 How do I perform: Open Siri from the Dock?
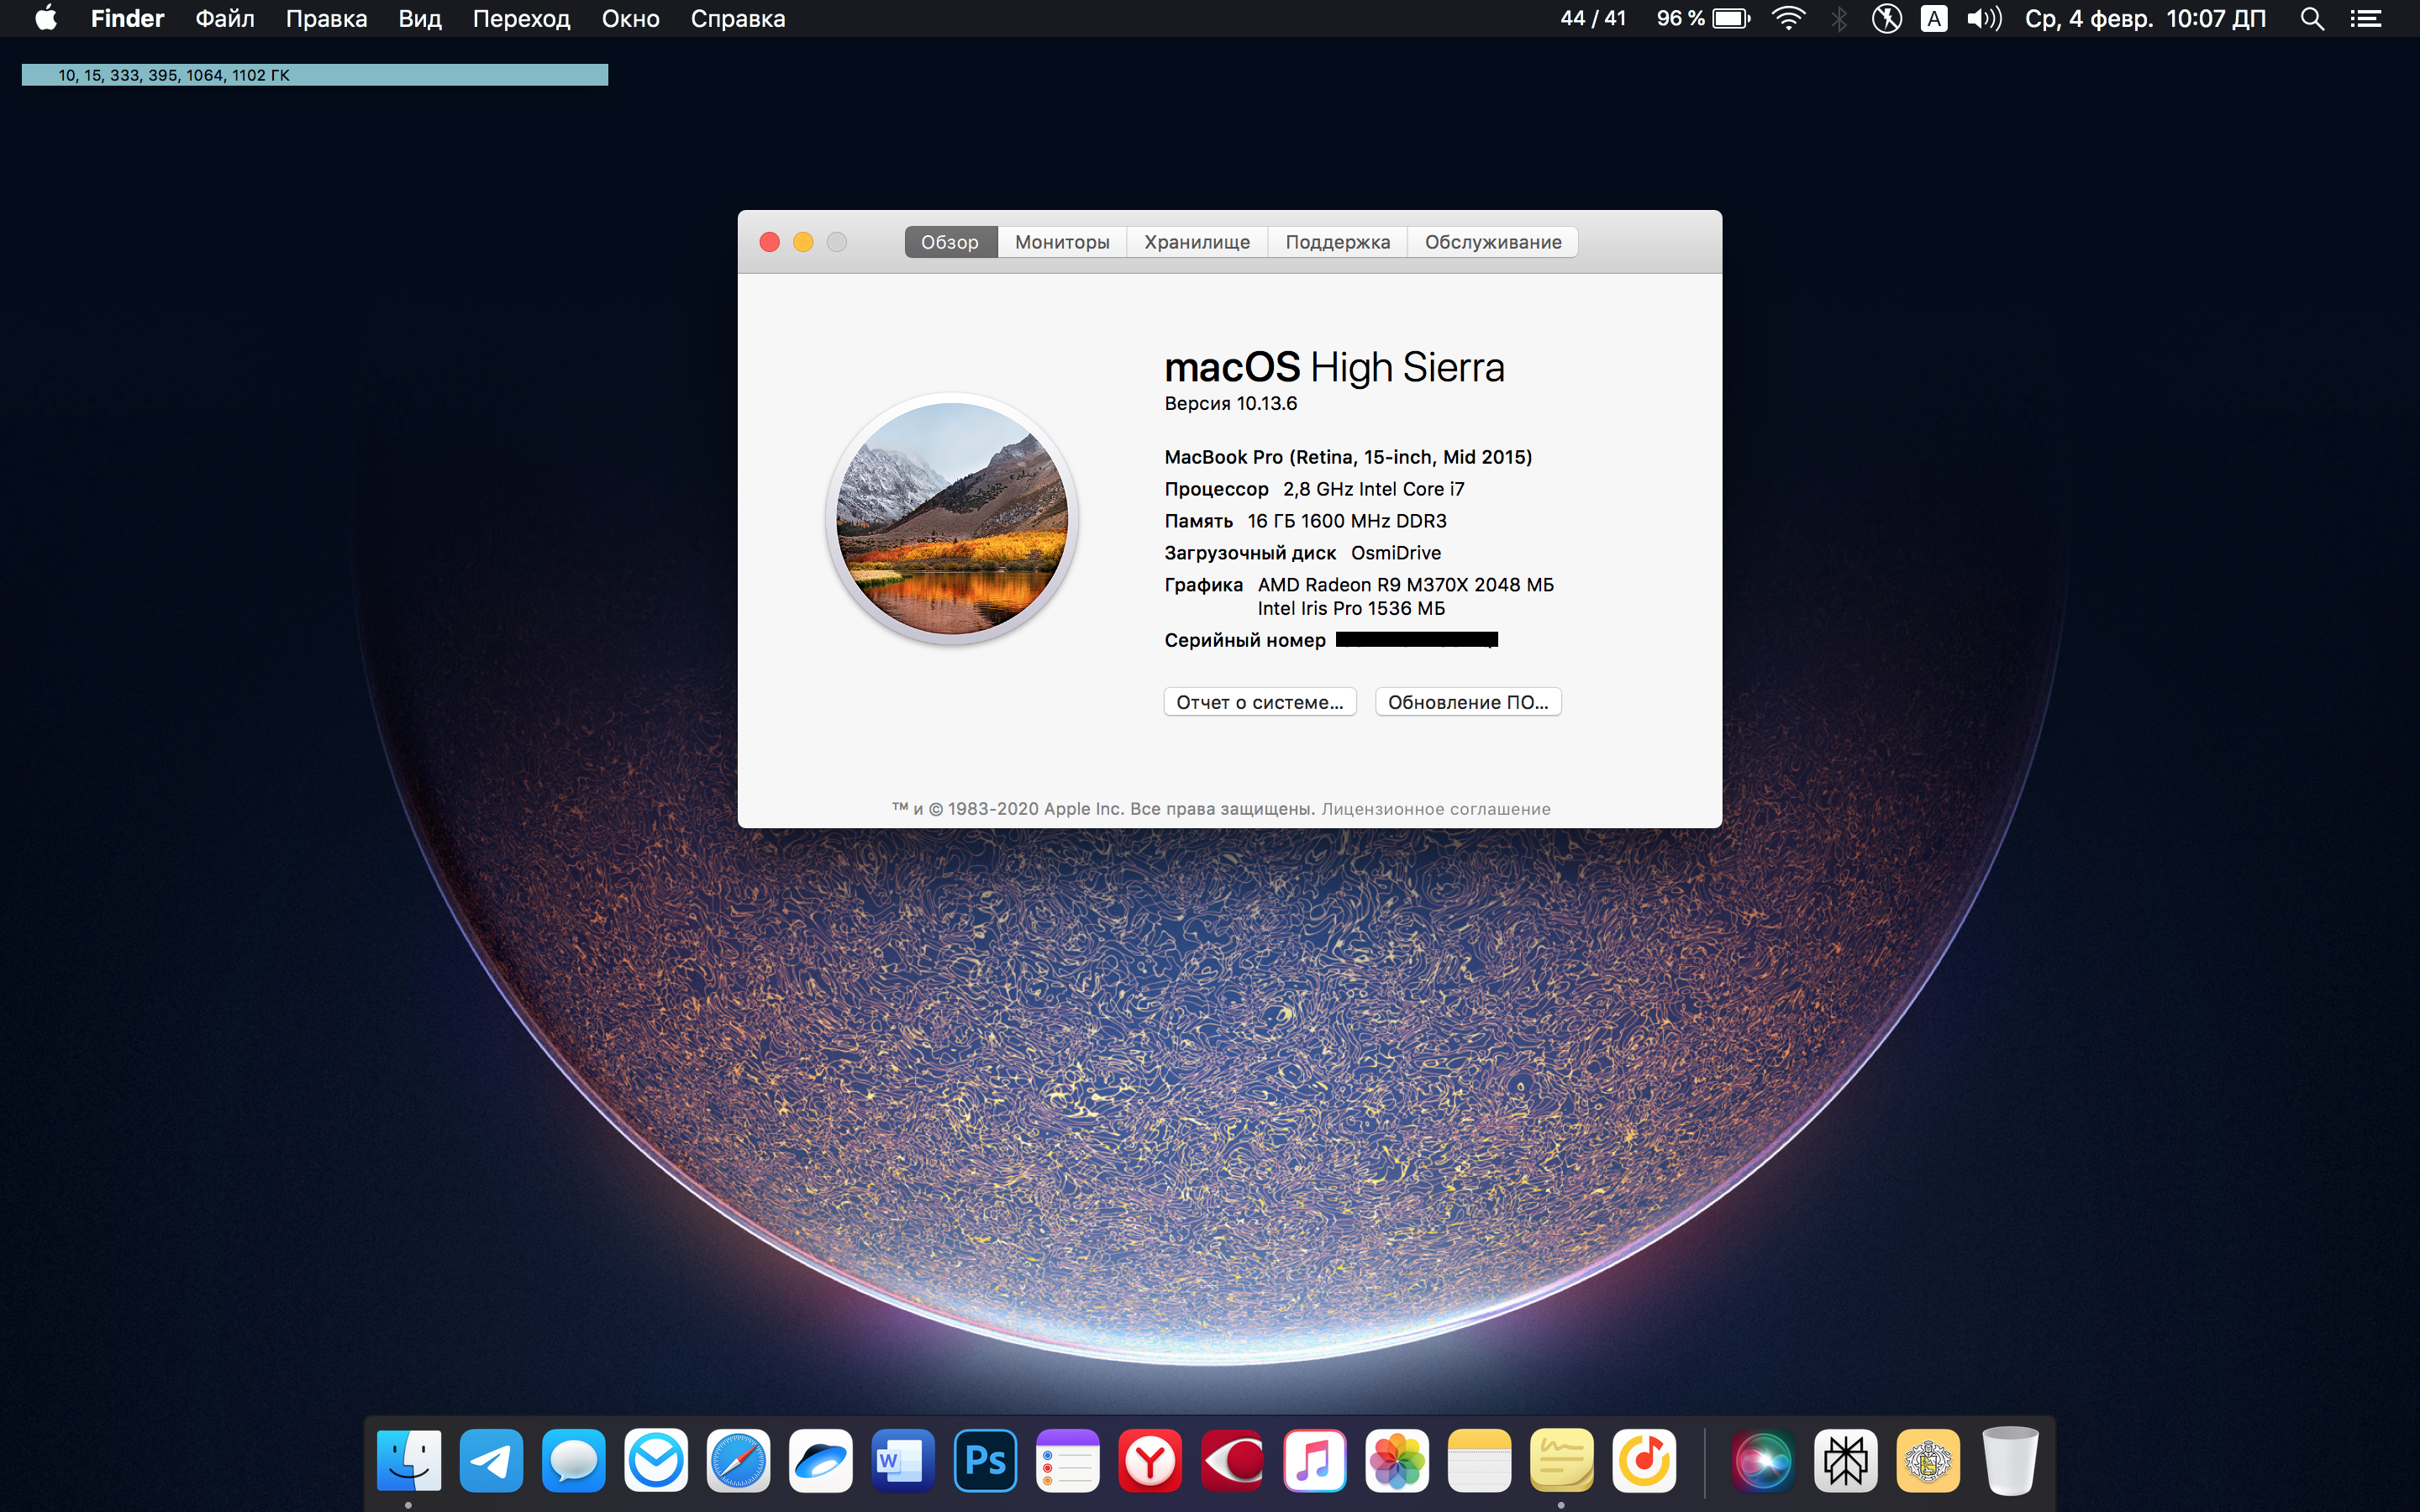pos(1763,1461)
